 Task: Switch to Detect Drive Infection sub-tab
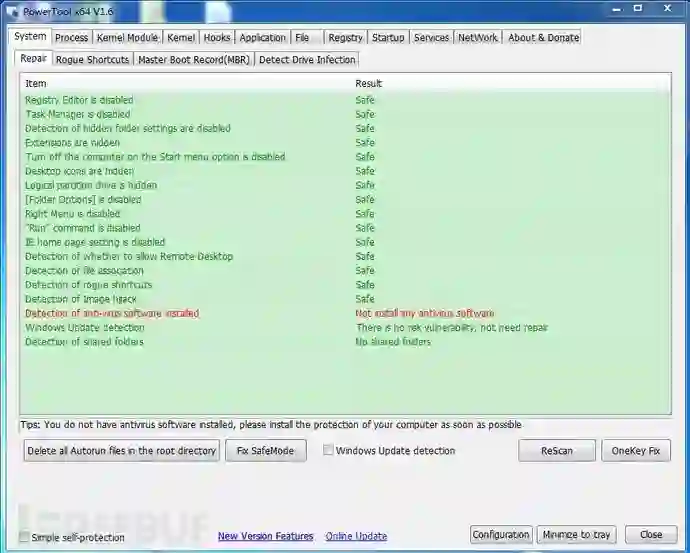(x=307, y=60)
